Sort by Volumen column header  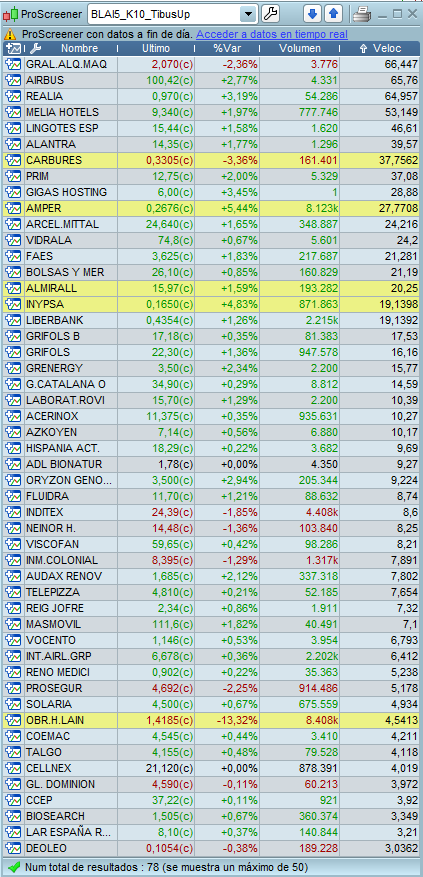(x=300, y=49)
